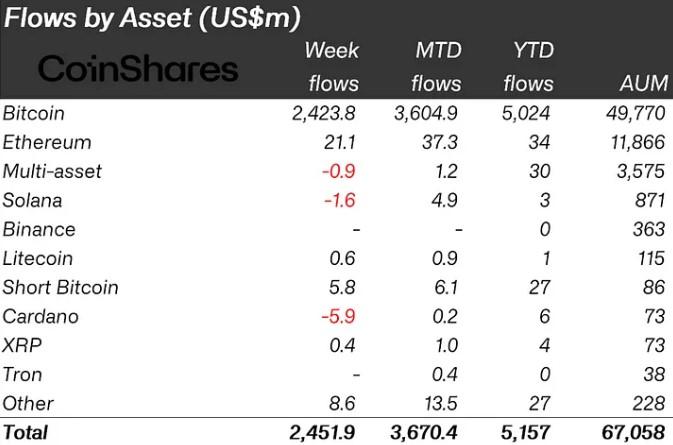The width and height of the screenshot is (673, 445).
Task: Select the MTD flows column header
Action: coord(436,67)
